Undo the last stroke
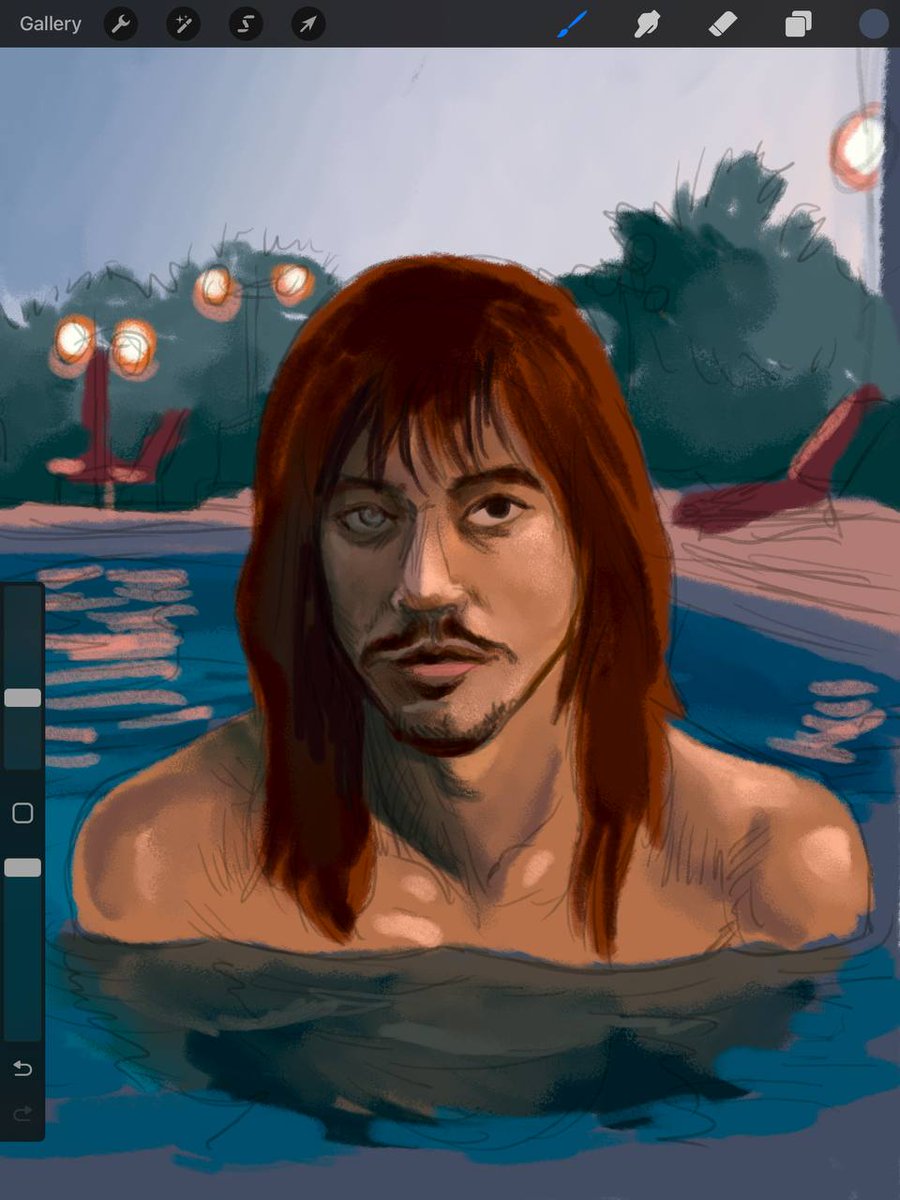The height and width of the screenshot is (1200, 900). [22, 1069]
